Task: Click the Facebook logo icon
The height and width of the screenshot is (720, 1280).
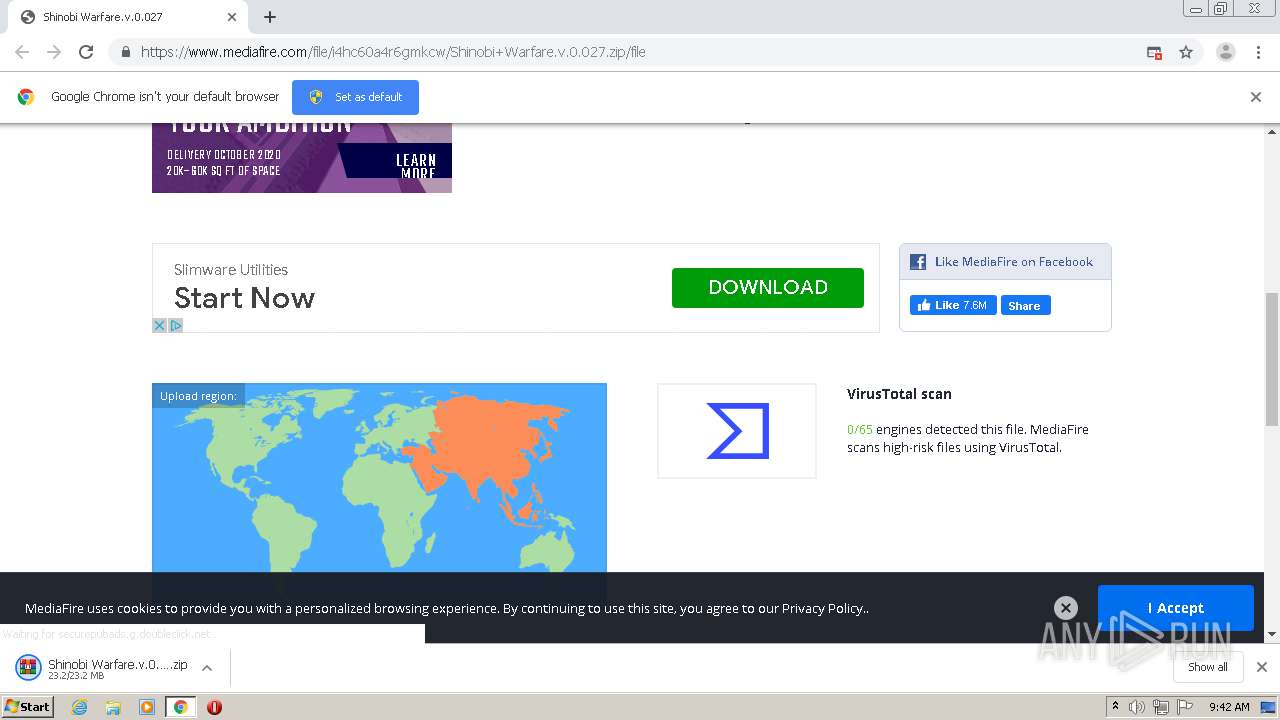Action: click(x=918, y=262)
